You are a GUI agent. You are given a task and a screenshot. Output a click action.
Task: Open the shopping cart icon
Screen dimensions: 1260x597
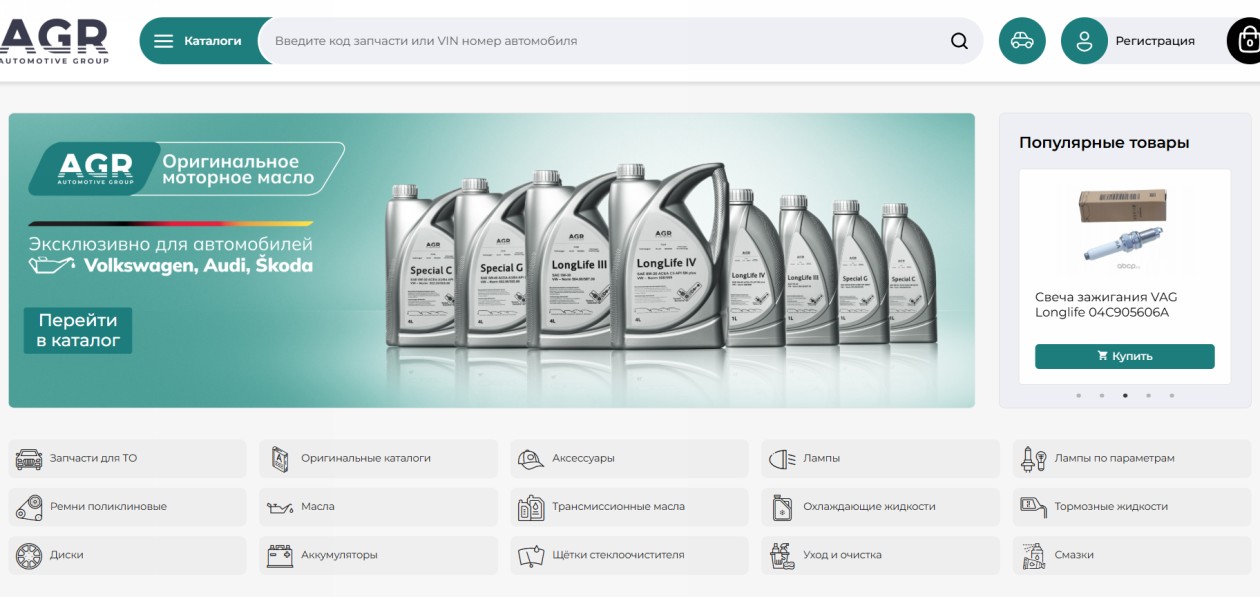1246,41
